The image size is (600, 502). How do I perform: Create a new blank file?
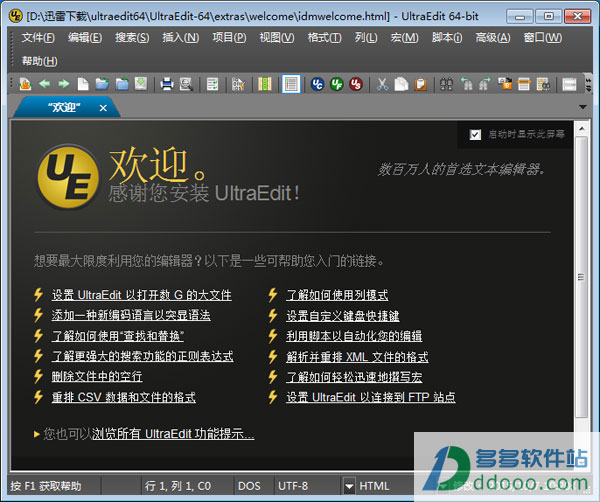[83, 84]
